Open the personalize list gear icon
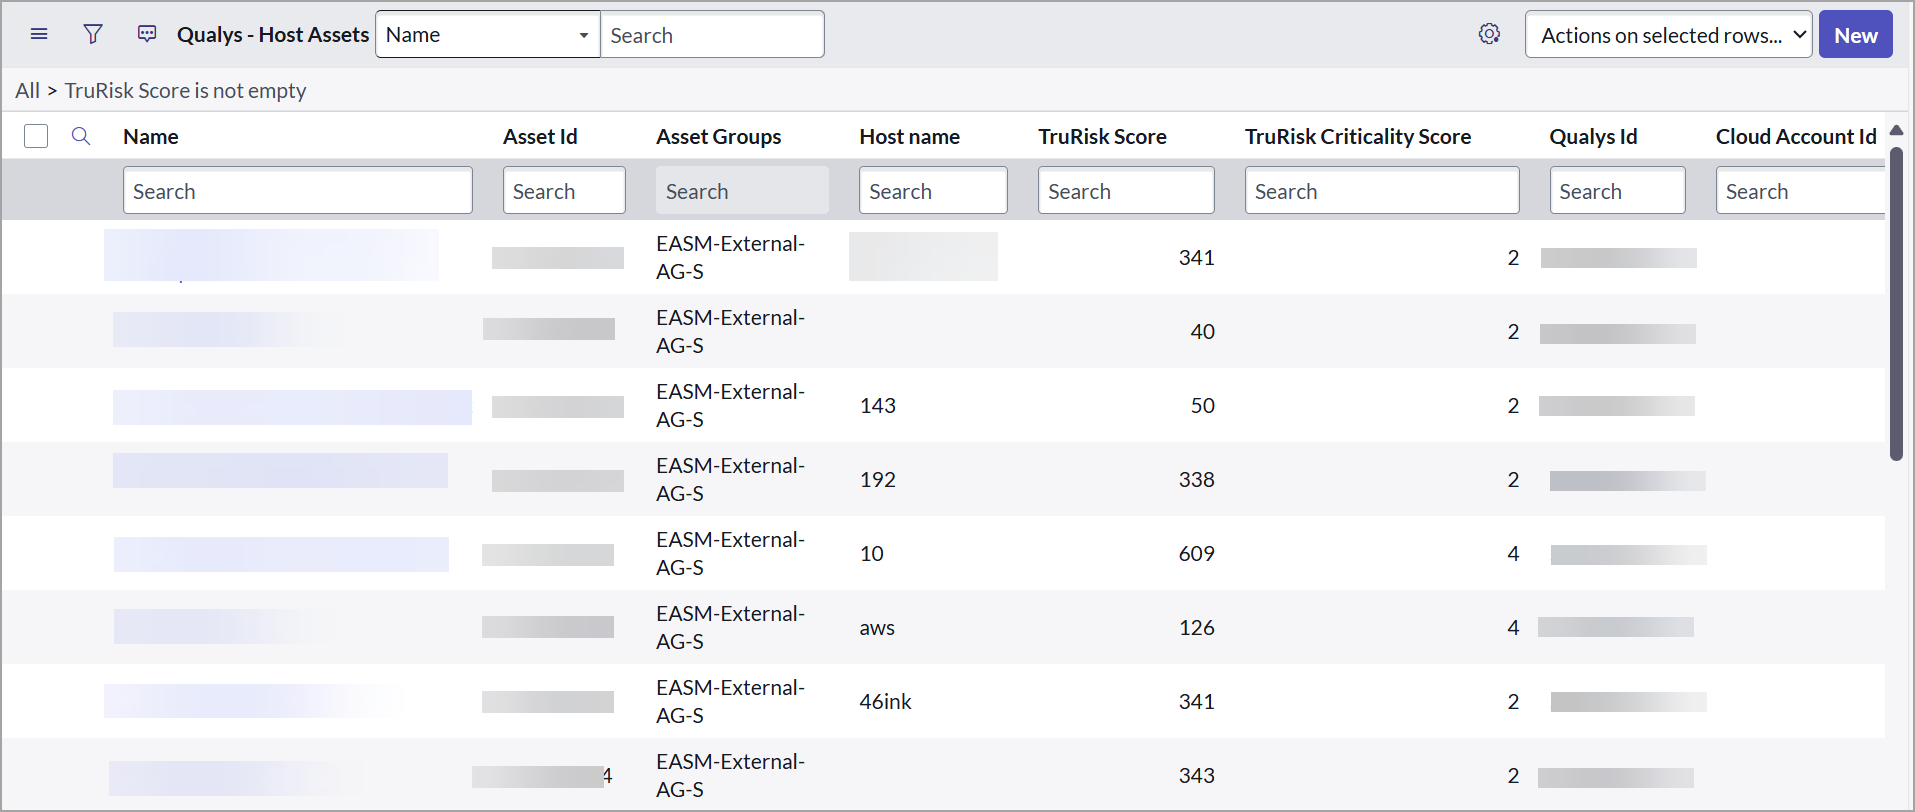This screenshot has width=1915, height=812. 1489,34
